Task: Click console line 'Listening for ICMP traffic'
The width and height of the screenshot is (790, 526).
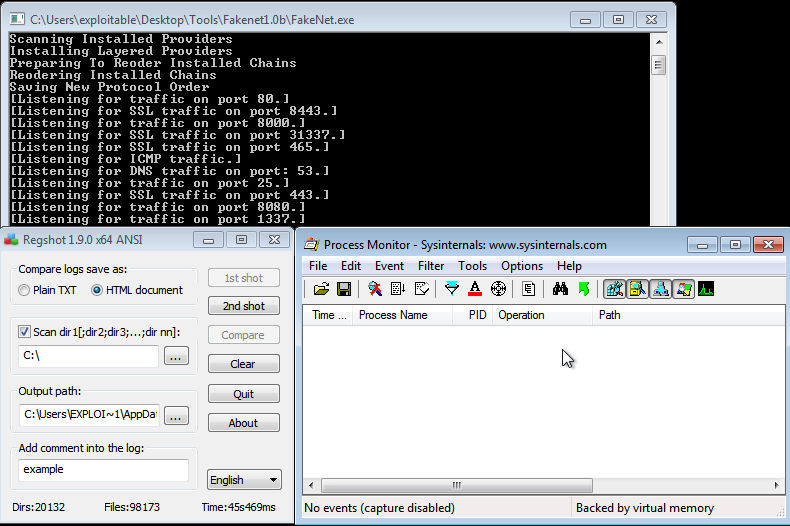Action: pos(125,159)
